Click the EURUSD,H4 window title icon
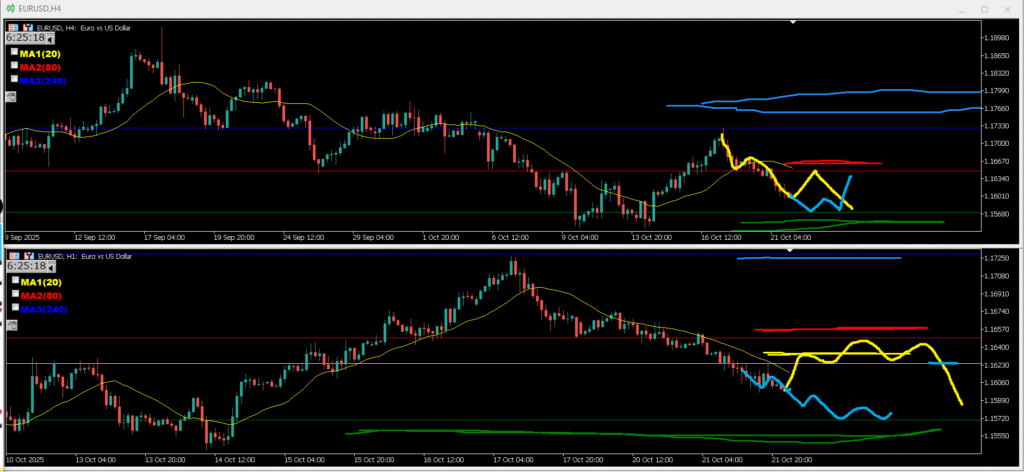 10,7
